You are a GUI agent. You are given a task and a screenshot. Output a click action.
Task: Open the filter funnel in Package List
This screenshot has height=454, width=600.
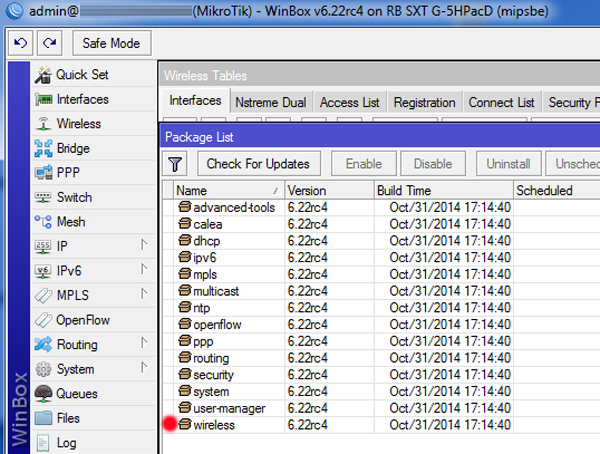[x=175, y=164]
